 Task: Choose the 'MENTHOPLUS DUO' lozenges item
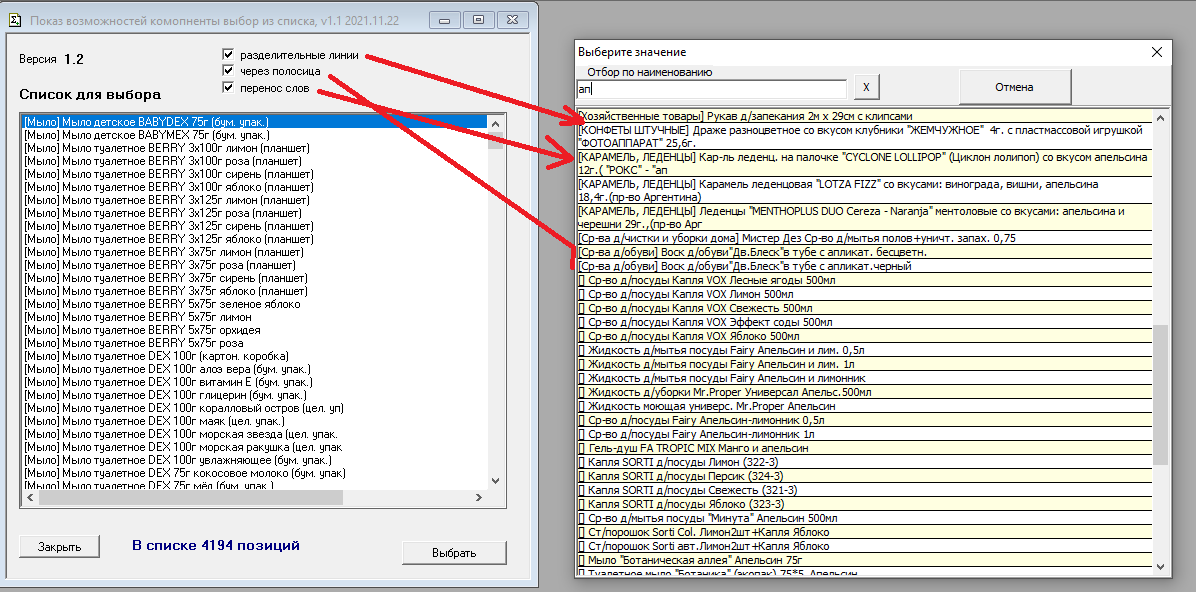pos(864,218)
